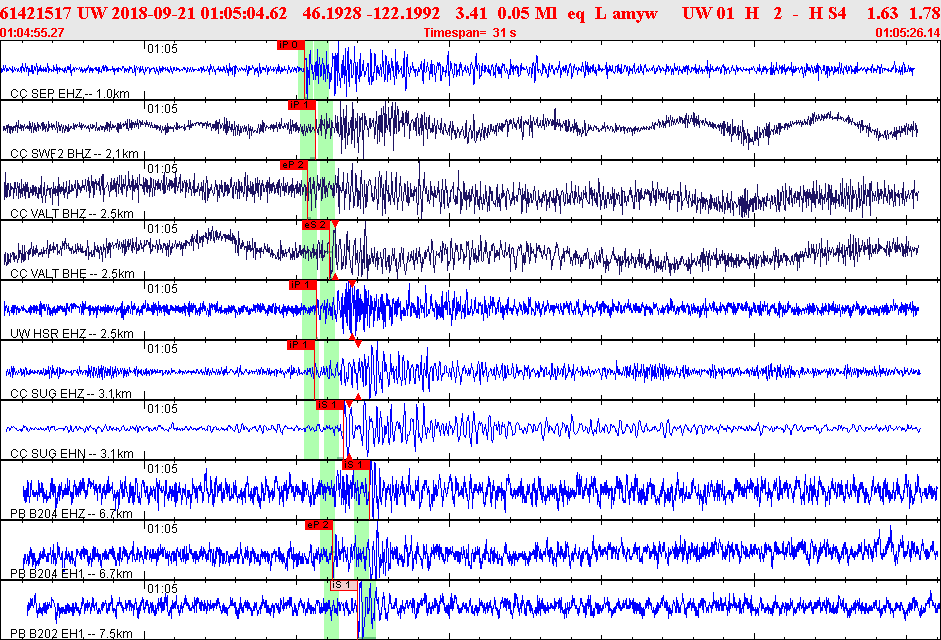The image size is (941, 640).
Task: Select the outlined iS 1 flag on B202 EH1
Action: click(x=344, y=585)
